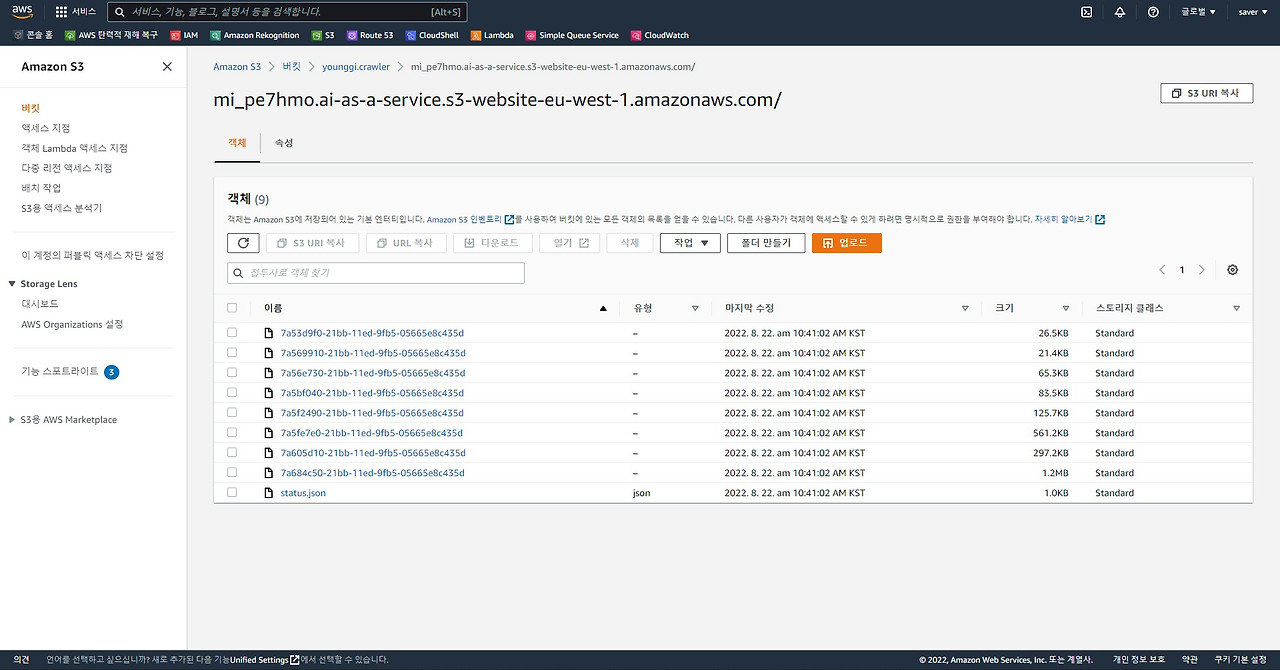Open the help question mark icon

point(1153,12)
